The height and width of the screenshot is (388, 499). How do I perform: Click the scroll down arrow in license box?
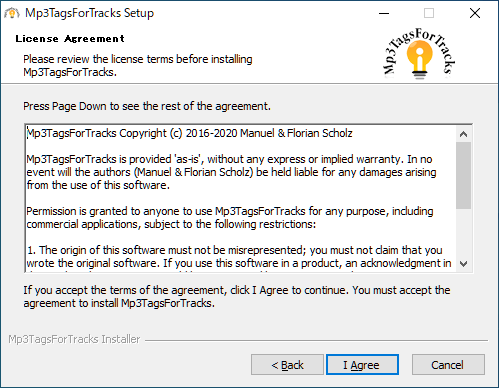pos(463,264)
